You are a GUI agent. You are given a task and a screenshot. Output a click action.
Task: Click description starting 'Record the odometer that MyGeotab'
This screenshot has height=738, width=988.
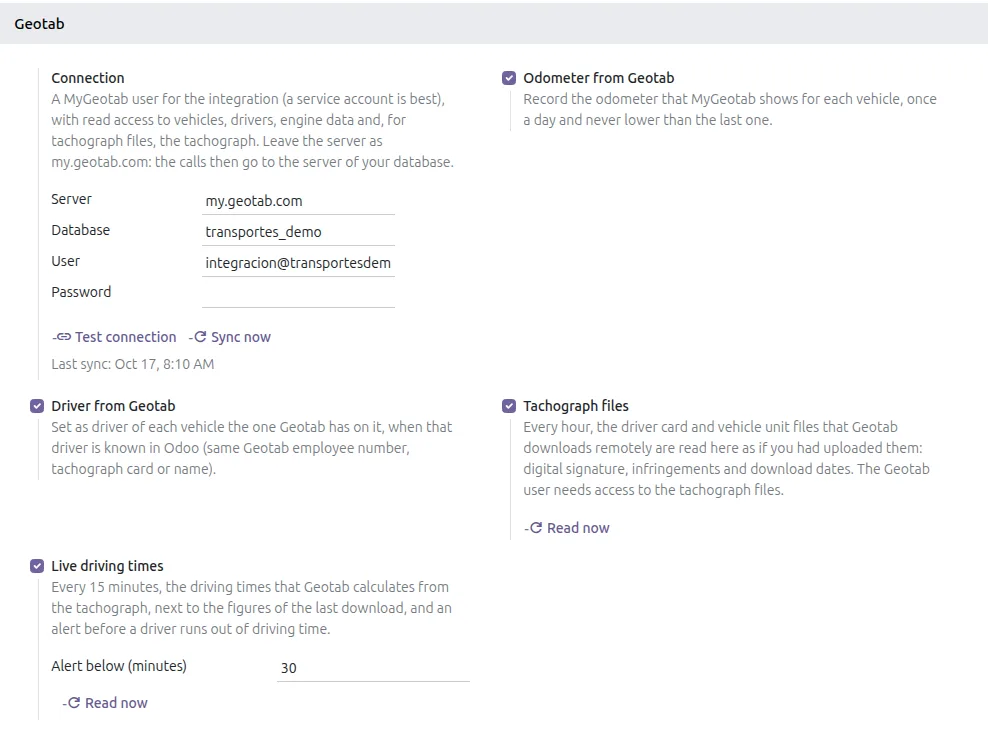(x=730, y=110)
